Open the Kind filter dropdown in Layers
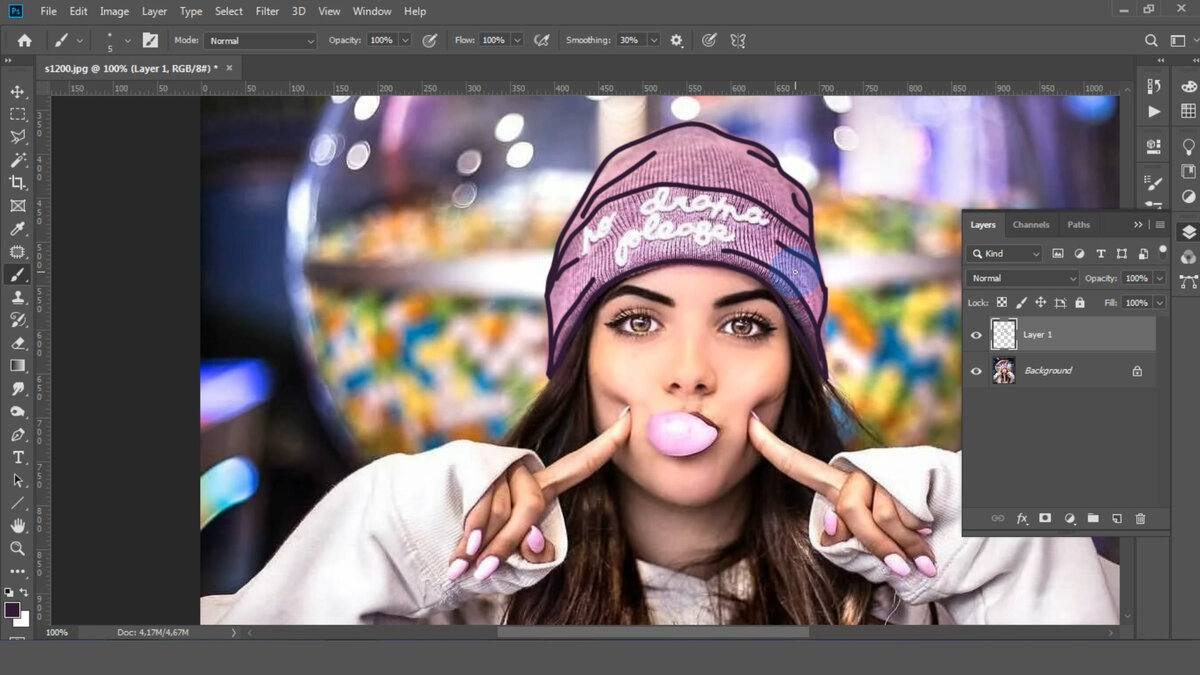 1005,254
